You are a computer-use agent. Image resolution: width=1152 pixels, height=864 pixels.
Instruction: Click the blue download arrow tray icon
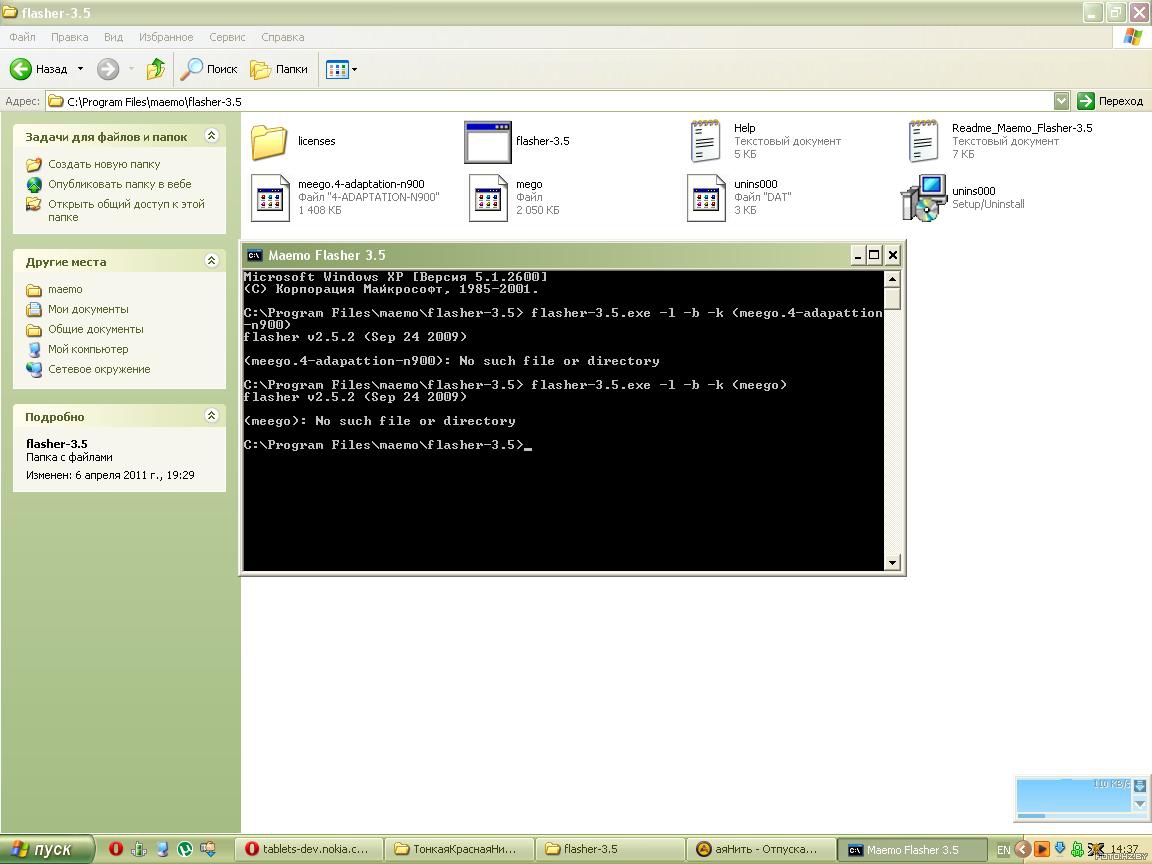click(1059, 849)
